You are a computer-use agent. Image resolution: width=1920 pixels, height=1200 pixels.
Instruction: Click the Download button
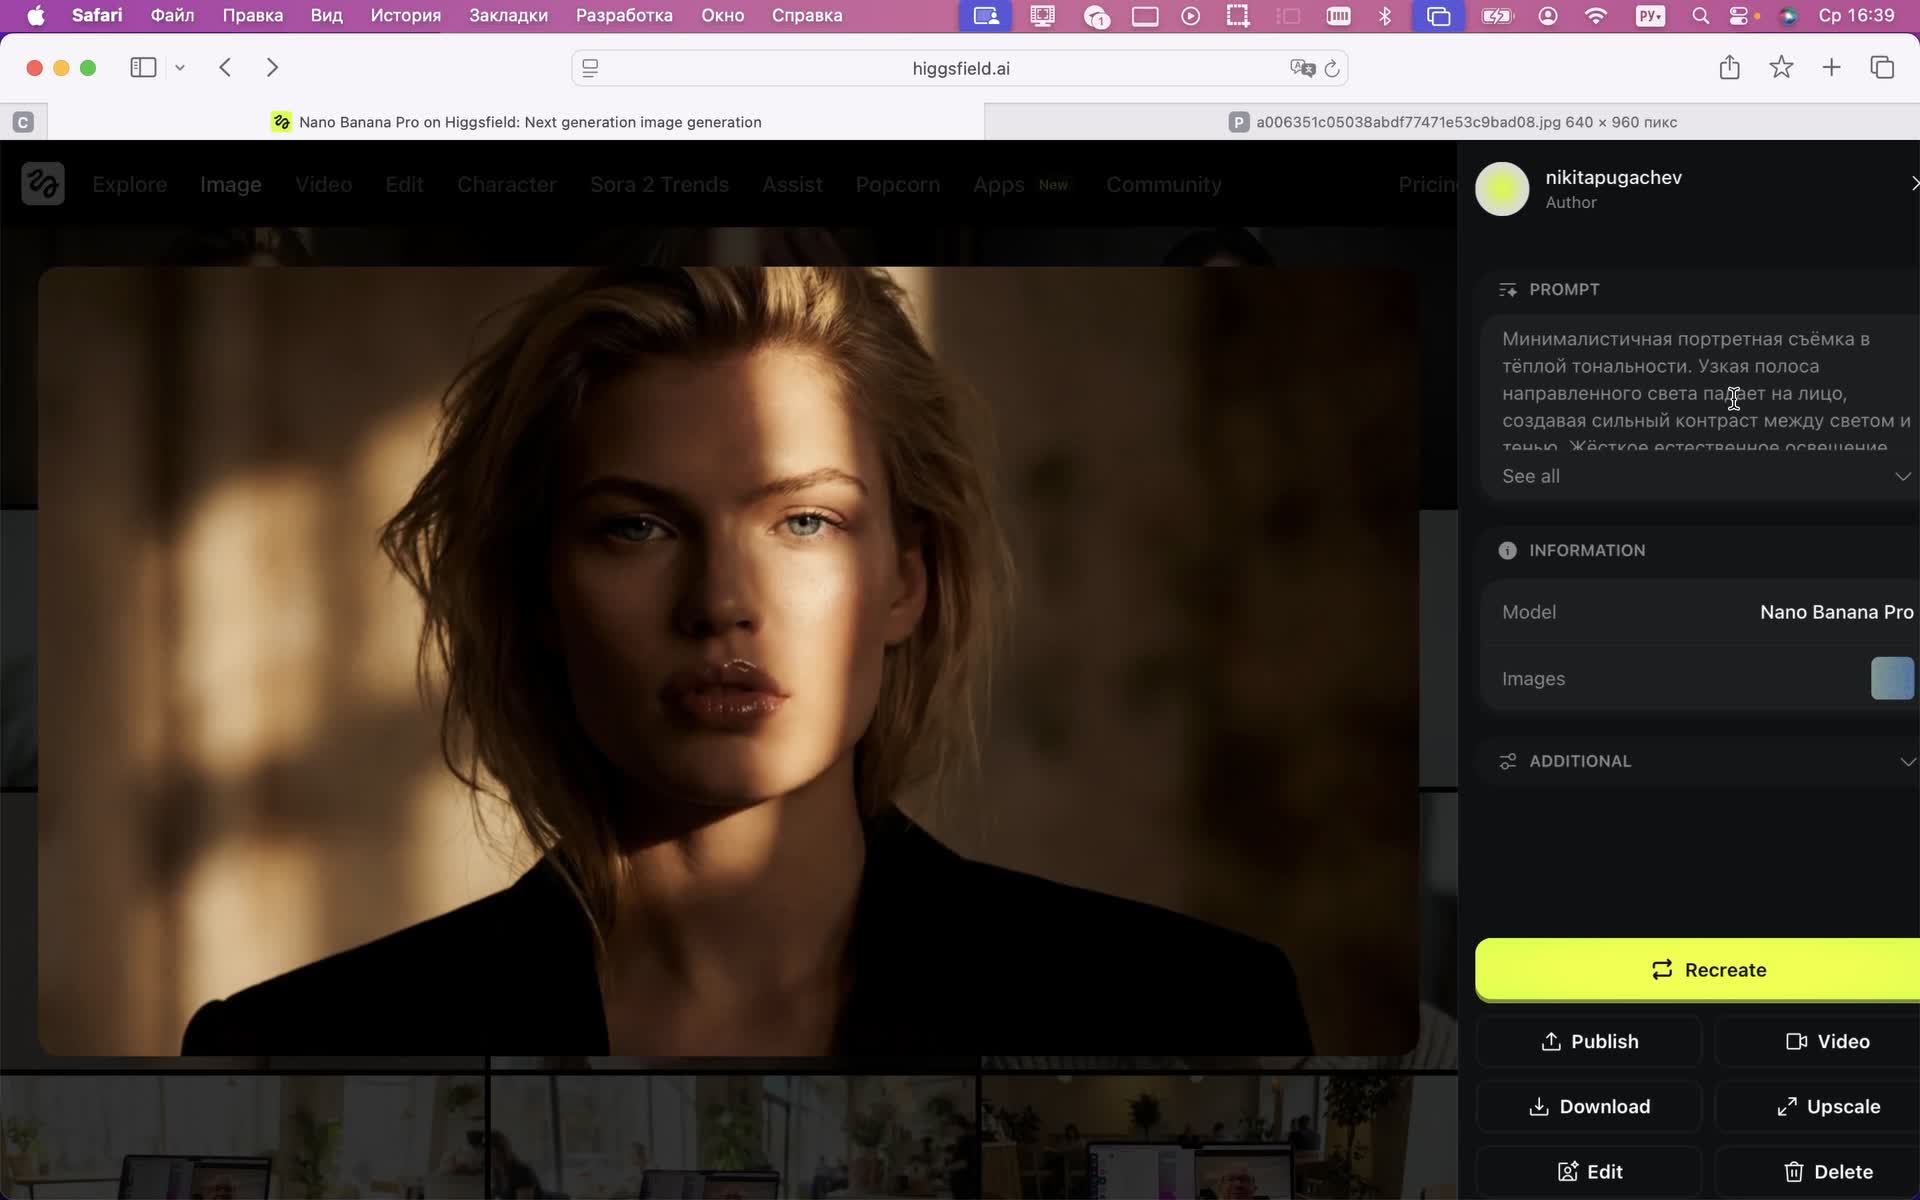(1589, 1107)
